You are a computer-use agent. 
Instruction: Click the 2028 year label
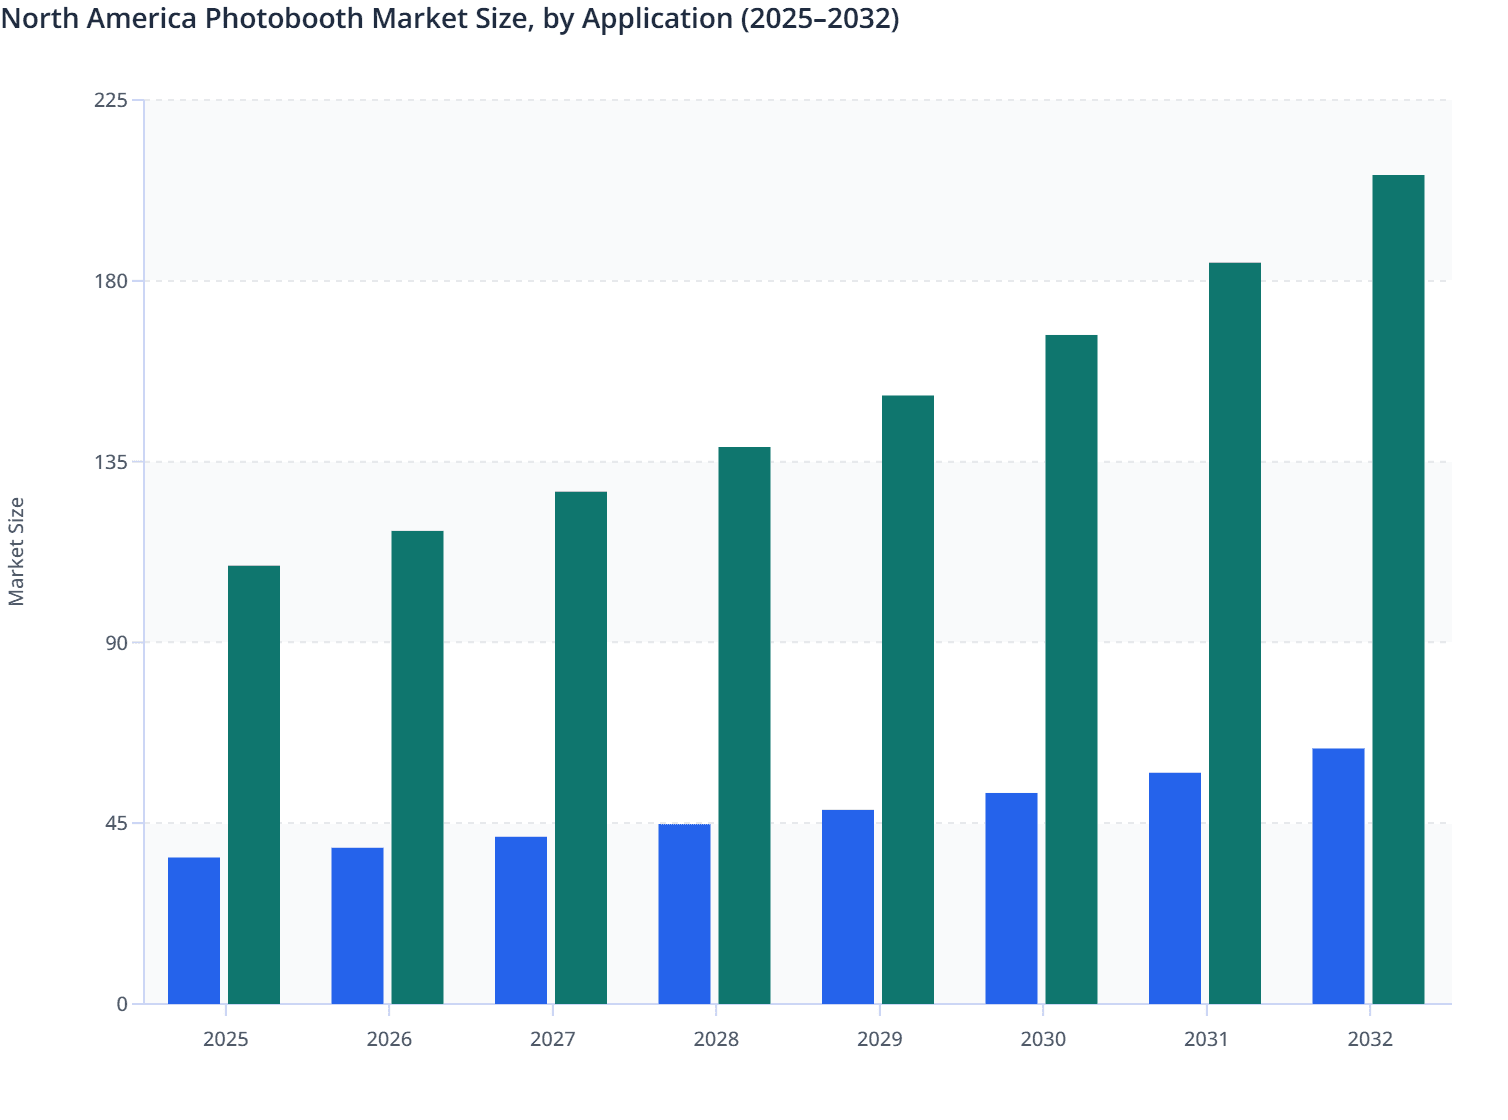716,1039
